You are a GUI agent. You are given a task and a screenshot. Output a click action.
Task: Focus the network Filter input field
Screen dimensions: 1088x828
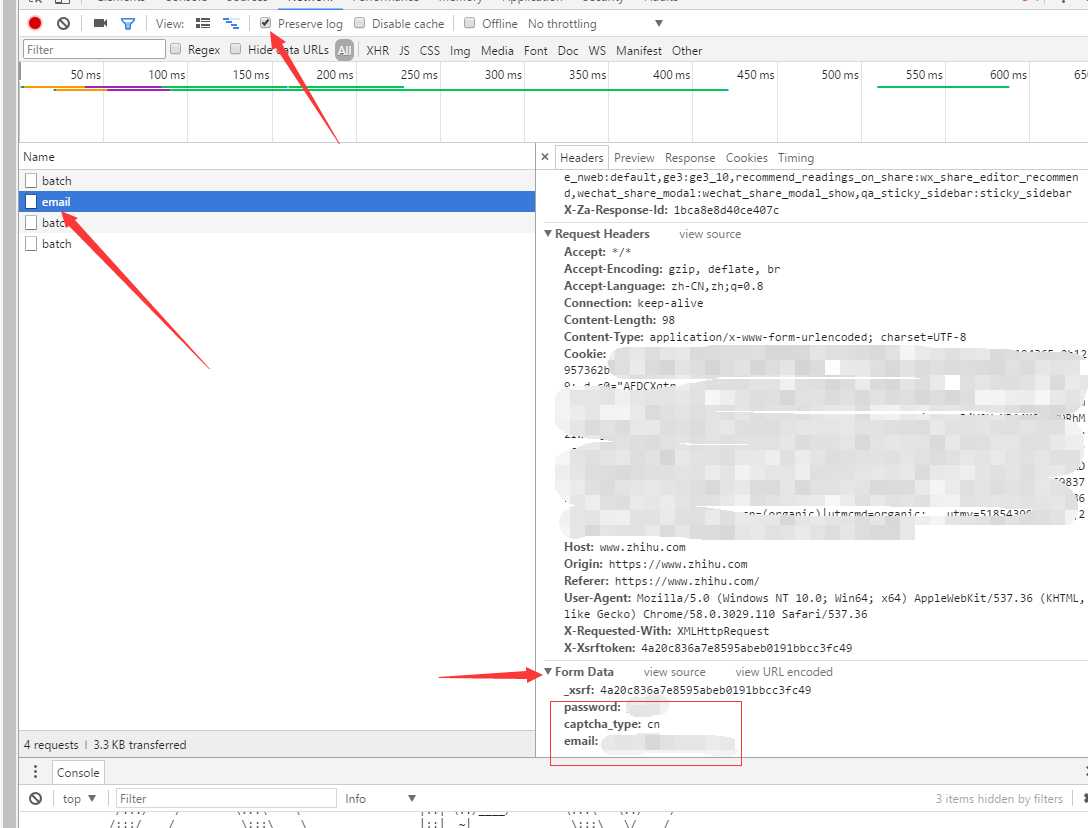click(x=94, y=49)
